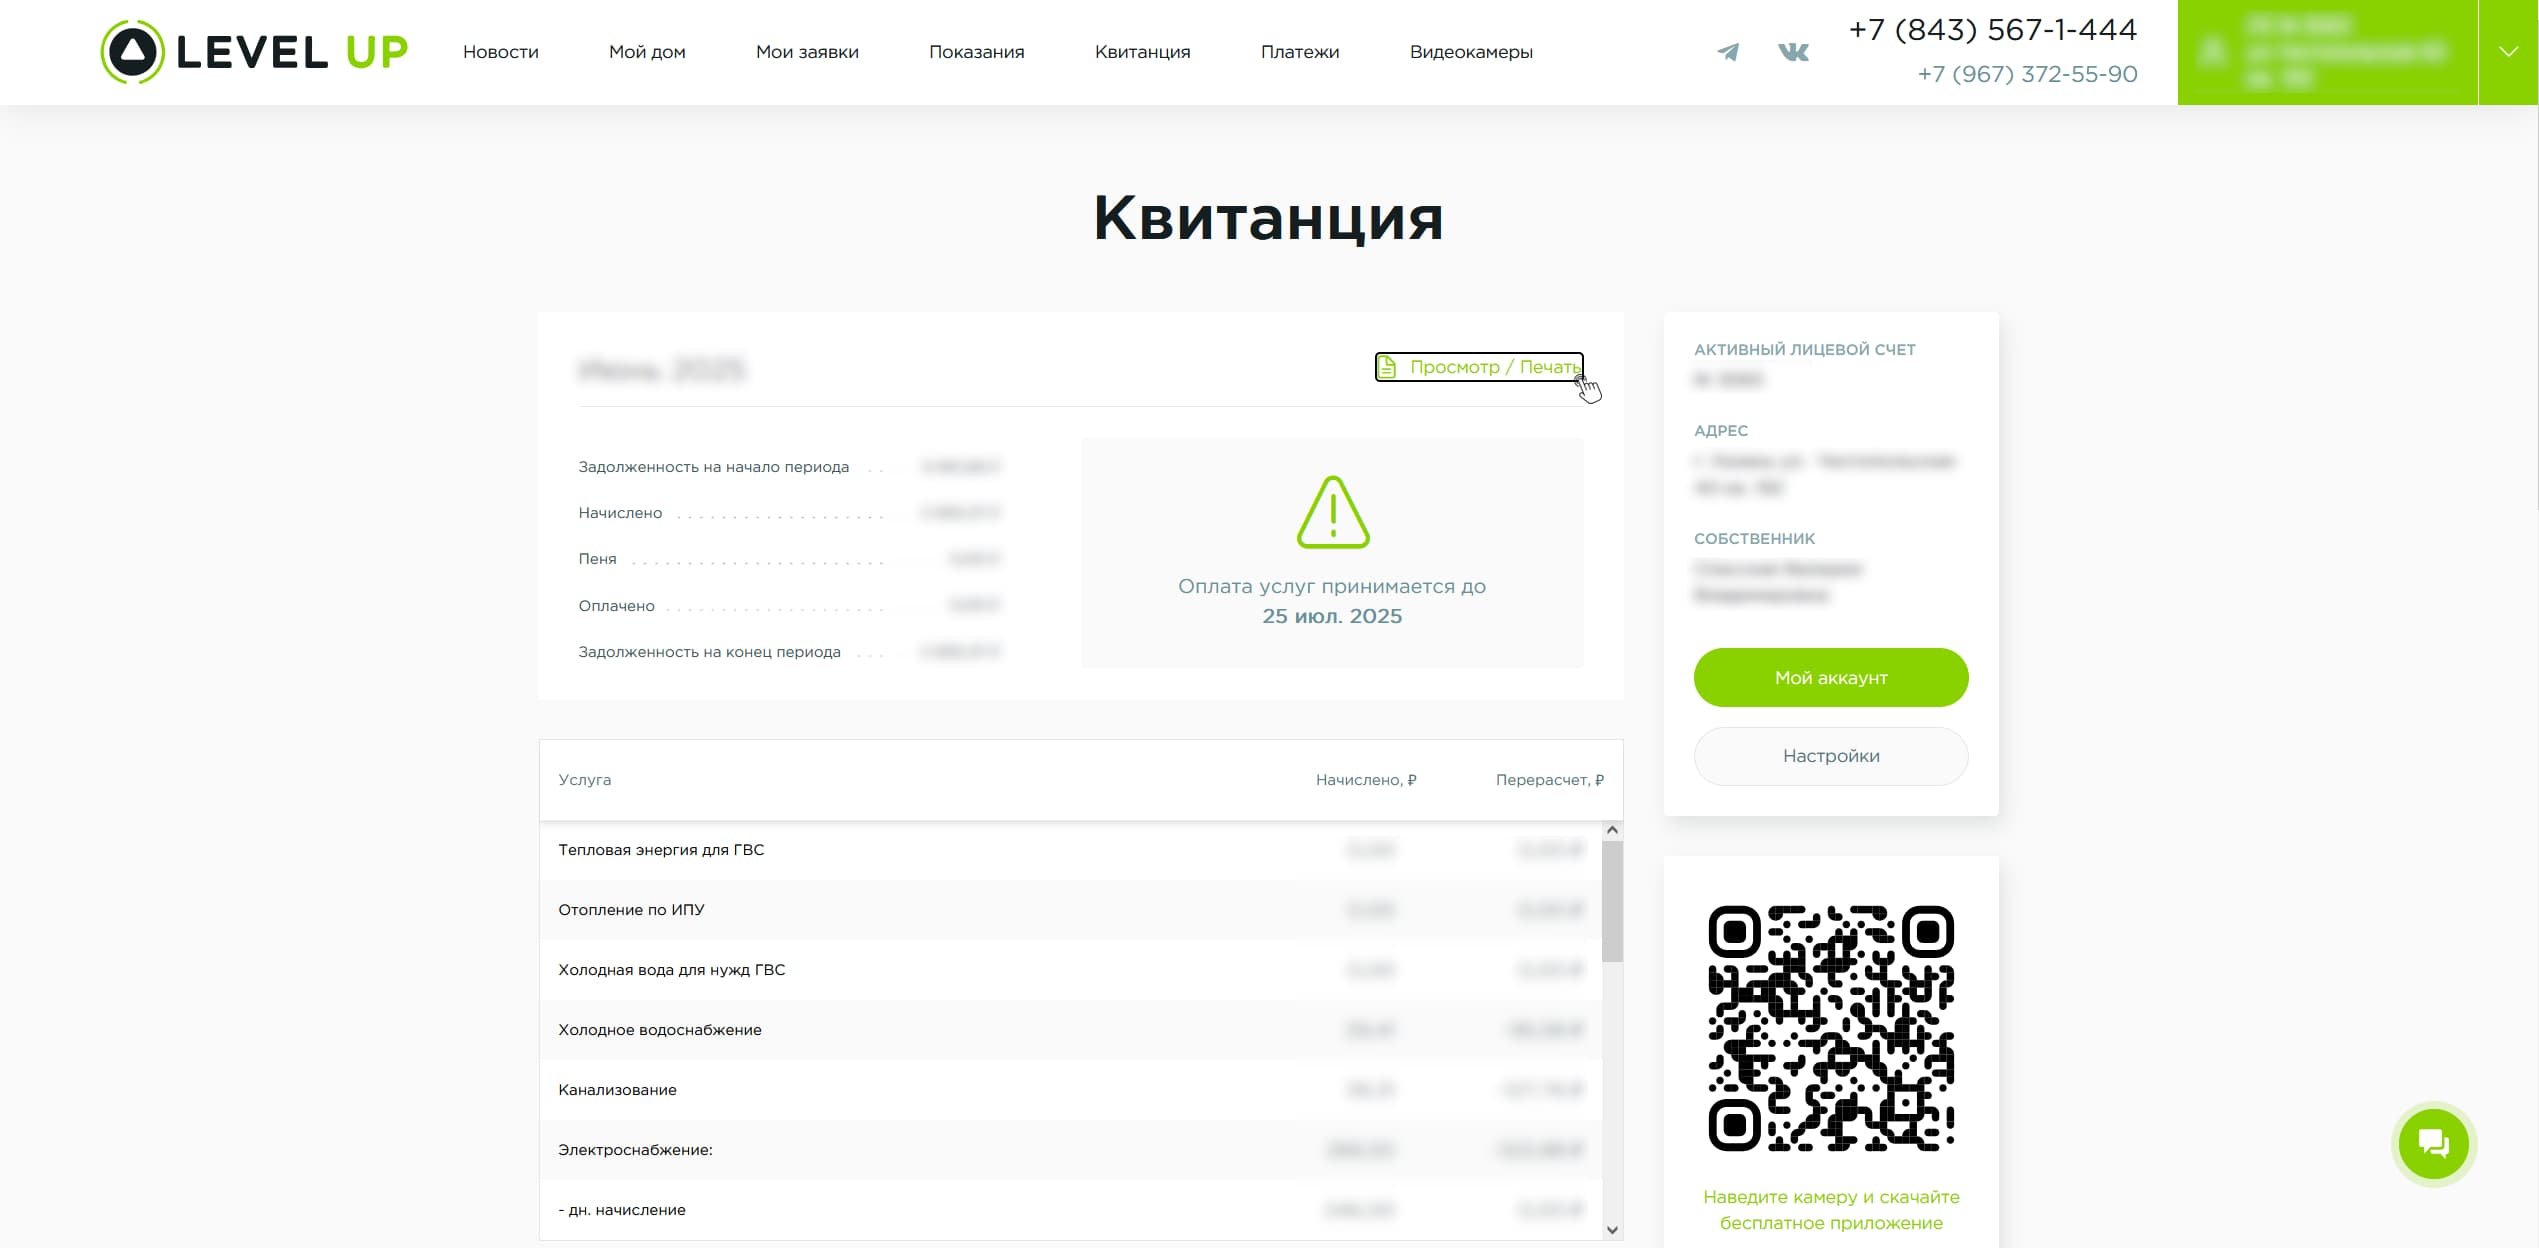Select the Электроснабжение: row

1071,1150
